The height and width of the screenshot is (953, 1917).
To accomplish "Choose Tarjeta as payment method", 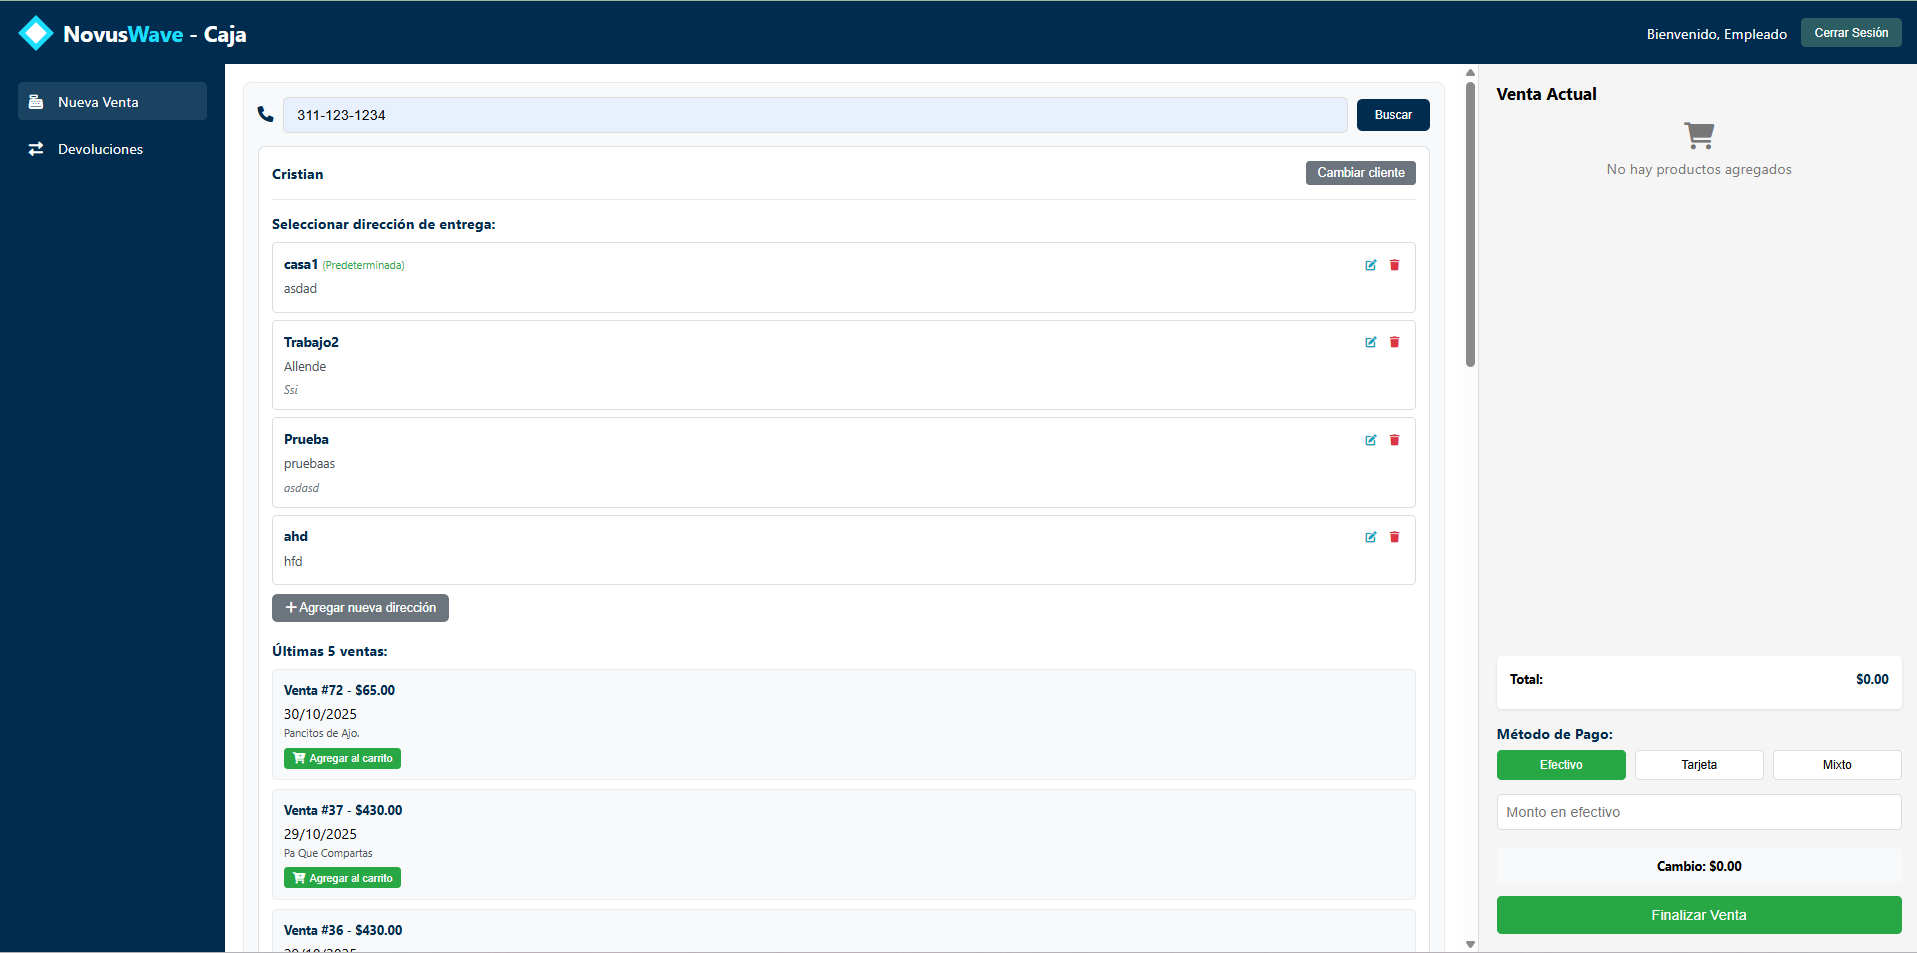I will (1698, 765).
